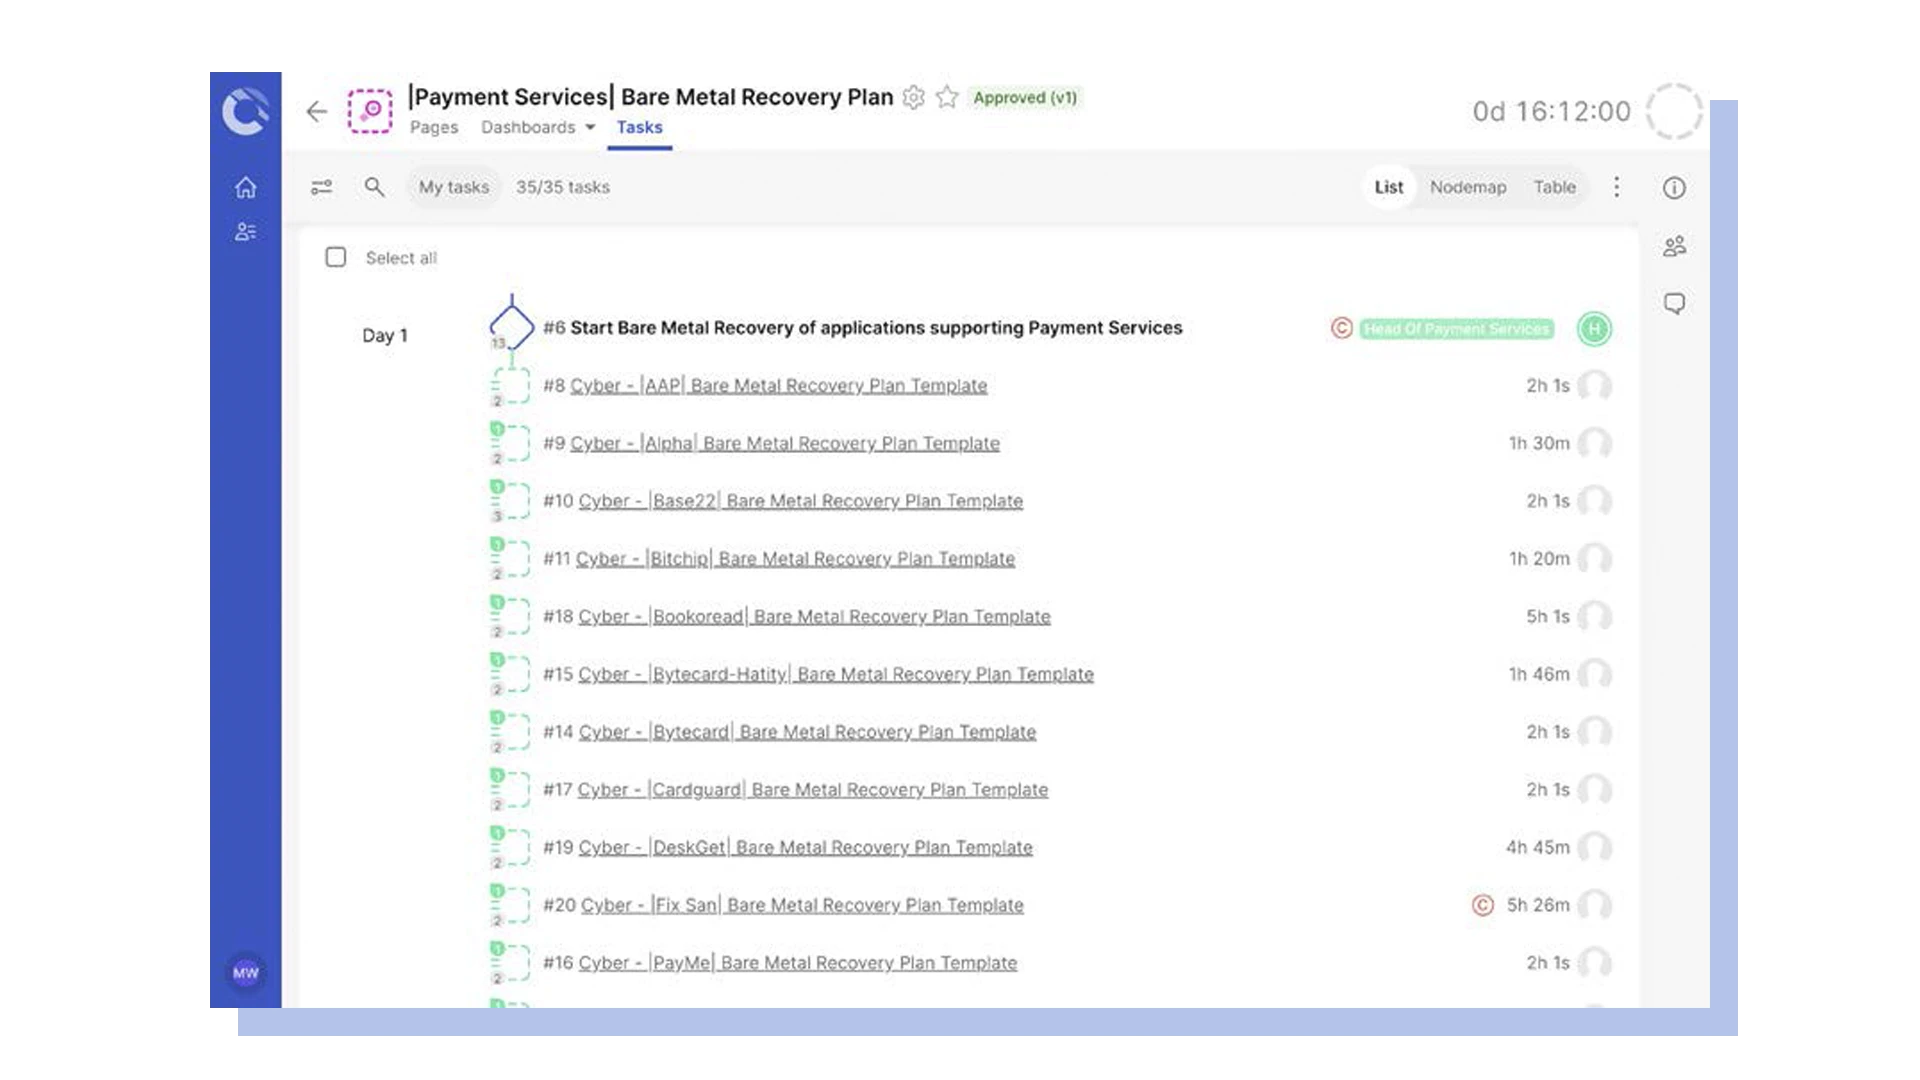
Task: Open the comments chat icon
Action: coord(1674,303)
